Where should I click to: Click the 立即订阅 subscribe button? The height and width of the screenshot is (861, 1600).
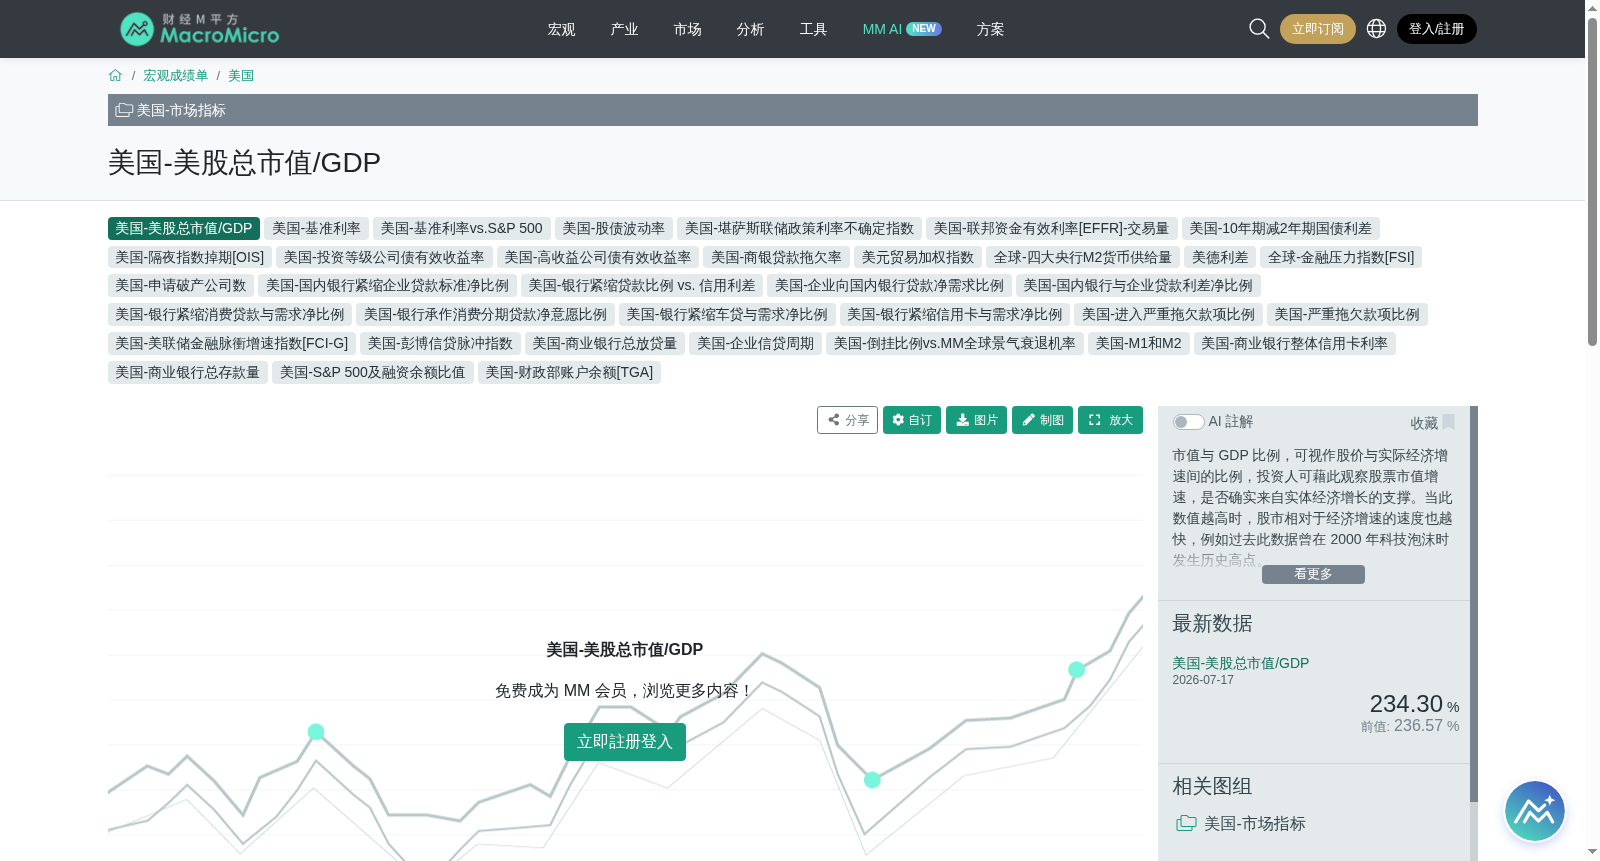point(1317,29)
